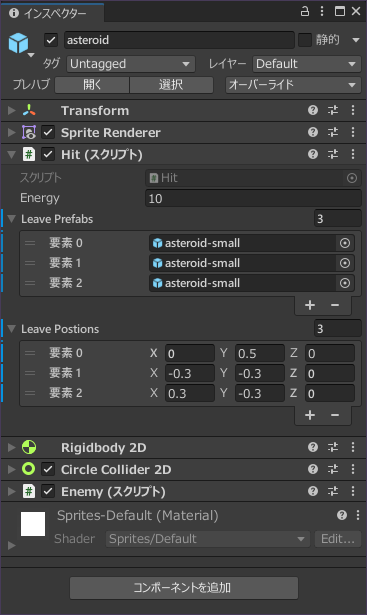
Task: Open the static flags dropdown arrow
Action: (356, 40)
